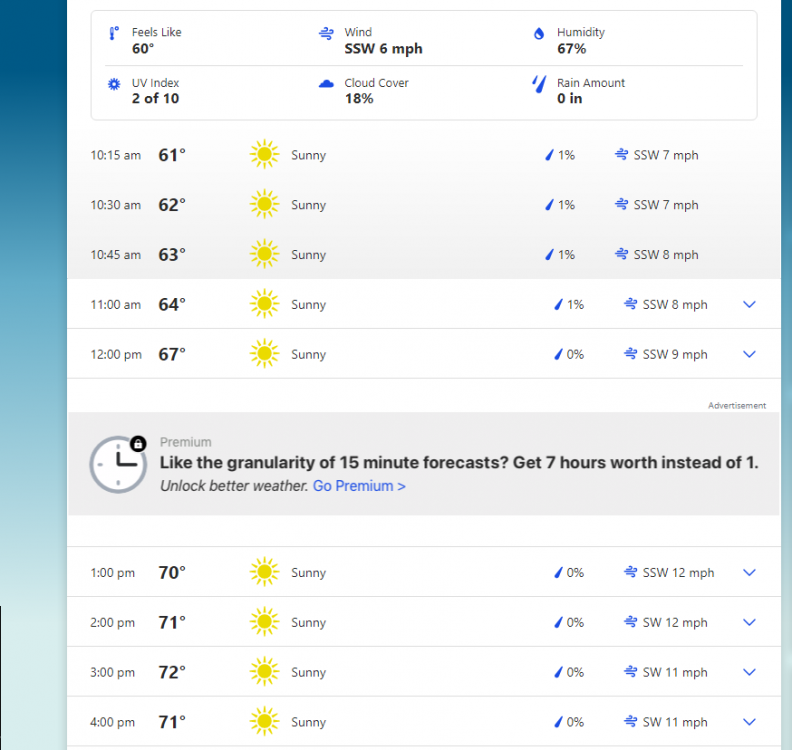This screenshot has height=750, width=792.
Task: Expand details for 2:00 pm
Action: click(750, 623)
